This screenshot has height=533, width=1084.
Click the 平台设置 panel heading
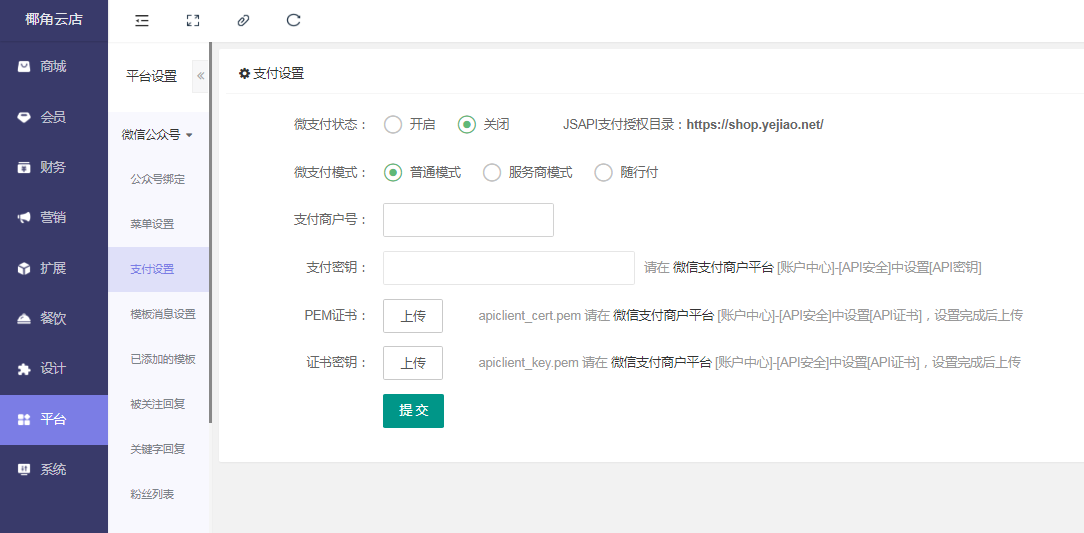[151, 76]
